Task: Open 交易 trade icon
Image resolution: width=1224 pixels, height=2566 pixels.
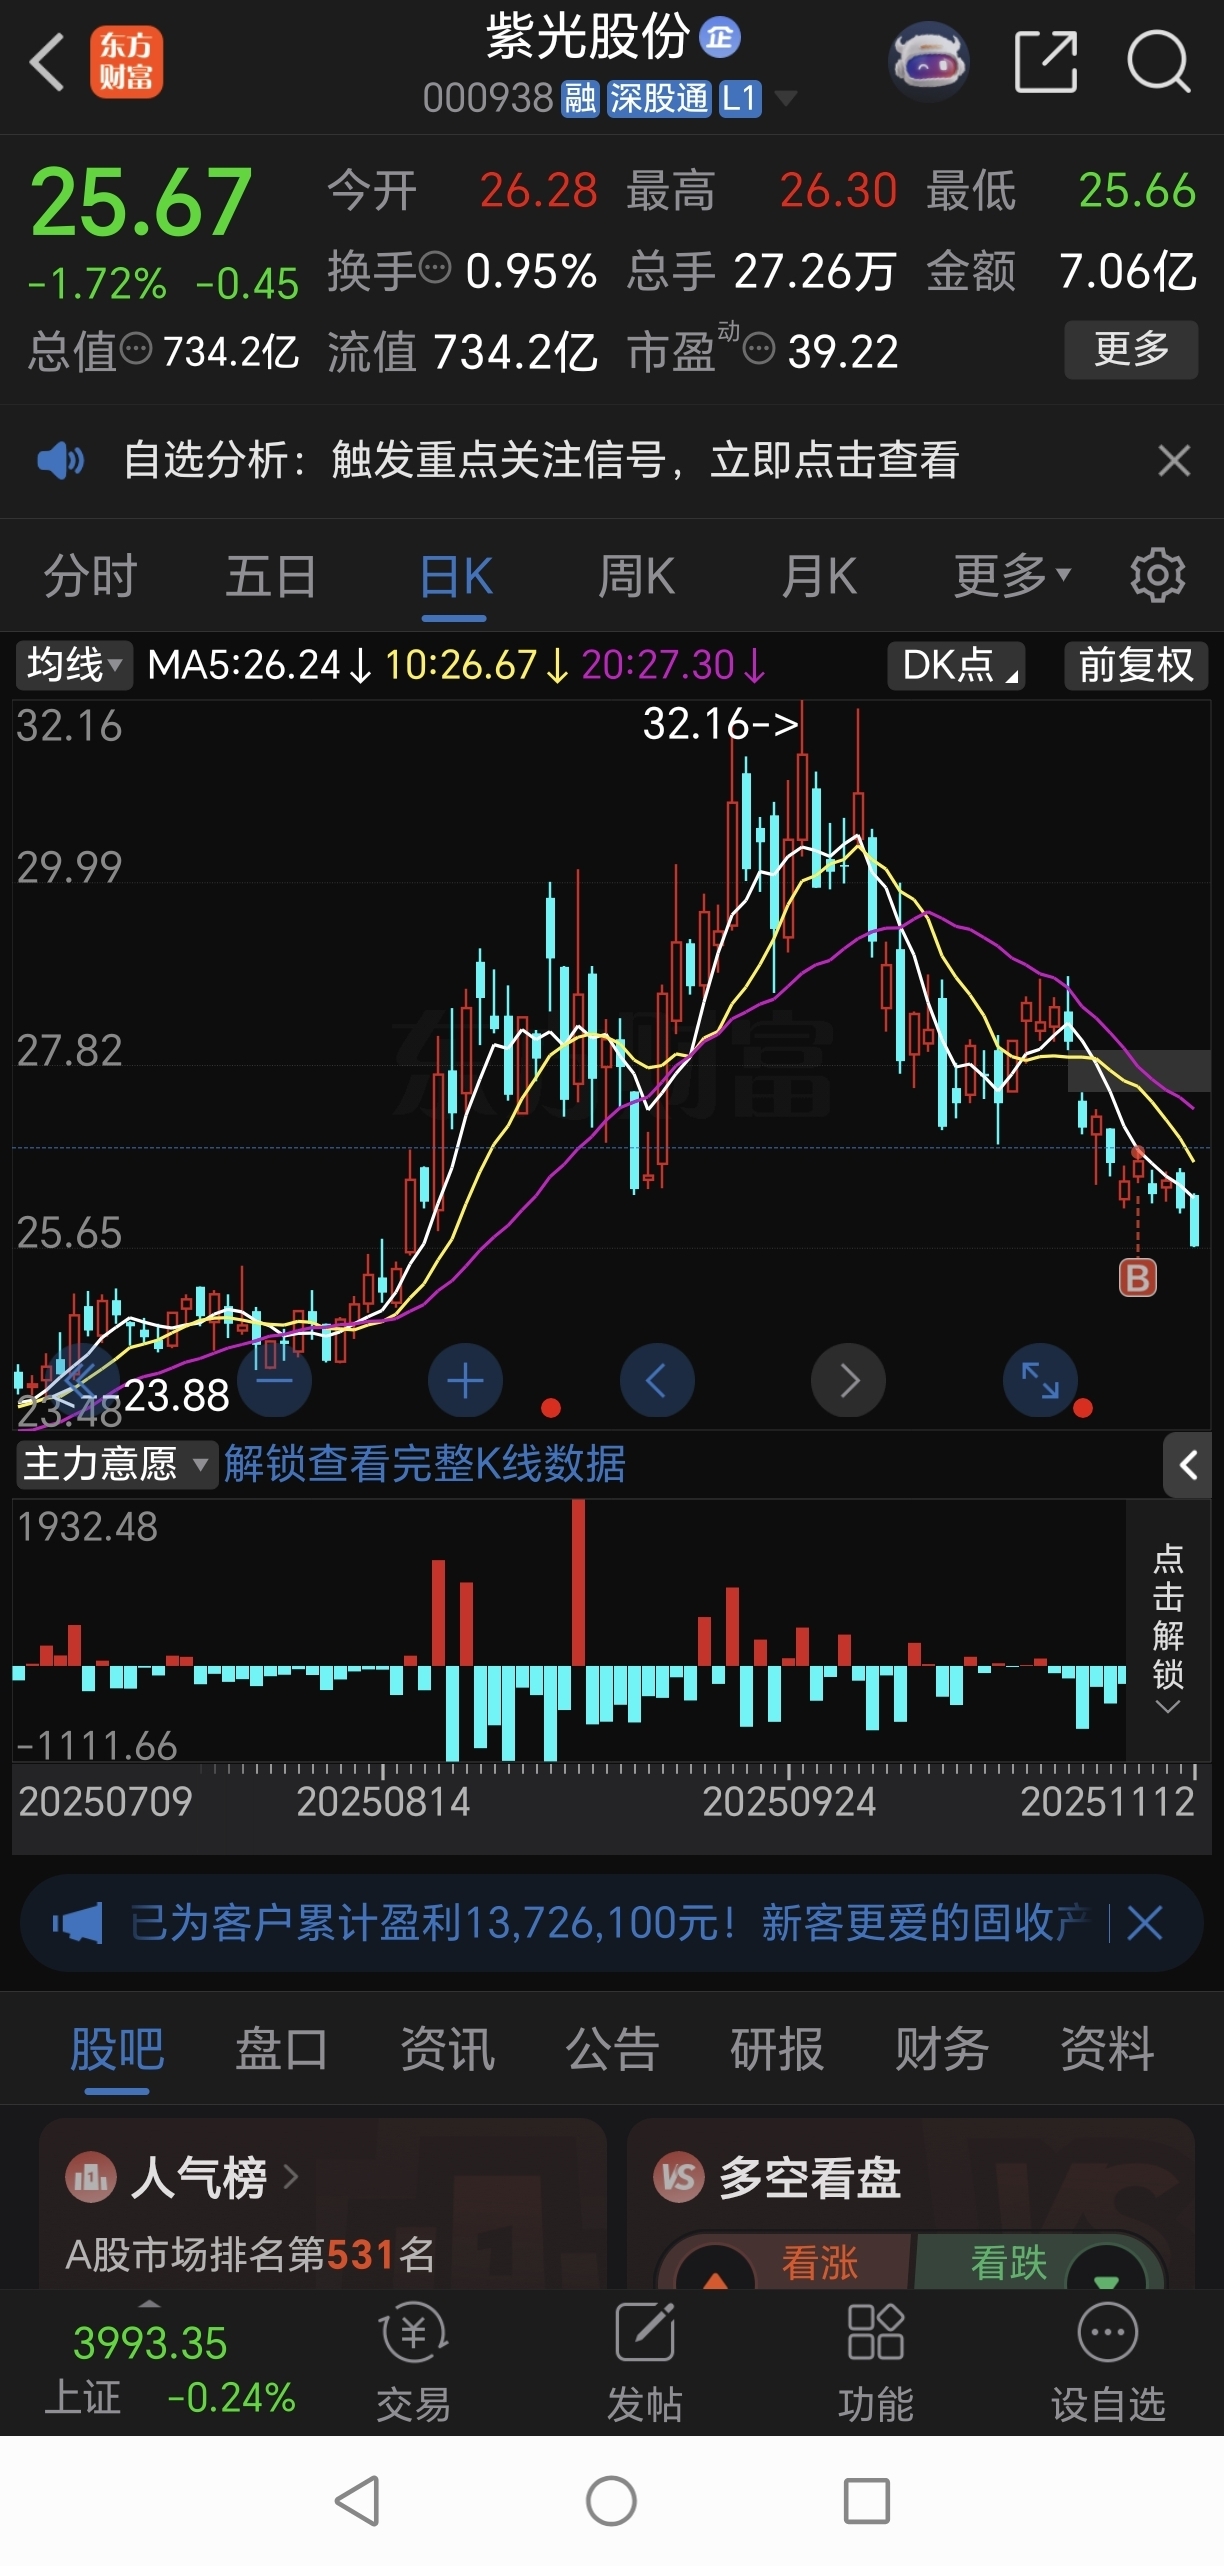Action: 413,2364
